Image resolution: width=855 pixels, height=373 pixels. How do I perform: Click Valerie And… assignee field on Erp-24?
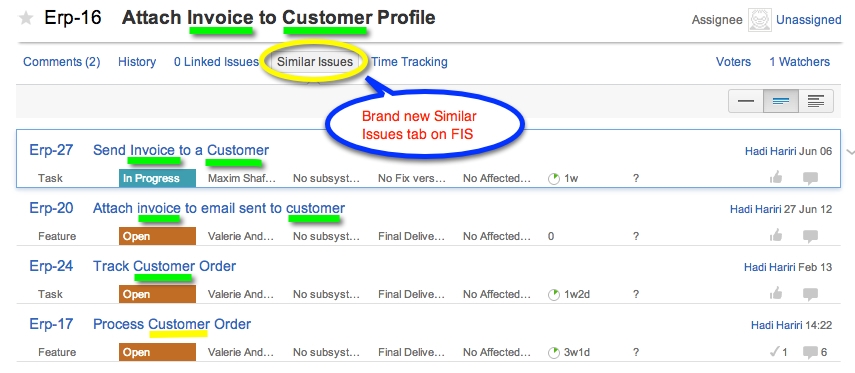point(241,294)
